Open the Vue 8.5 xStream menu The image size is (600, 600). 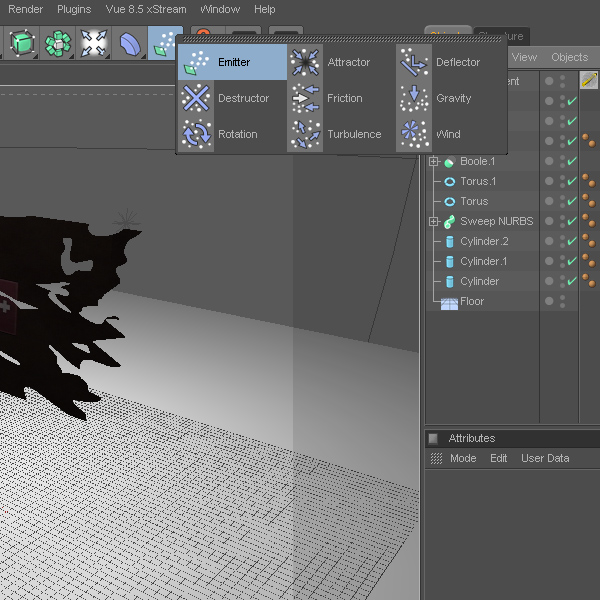146,9
